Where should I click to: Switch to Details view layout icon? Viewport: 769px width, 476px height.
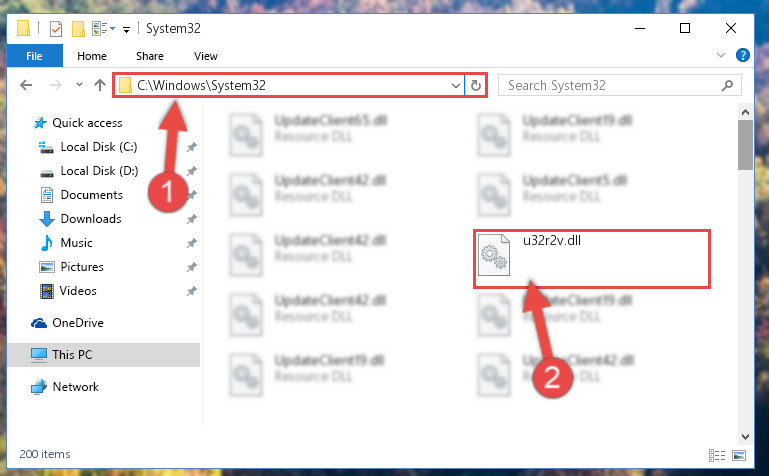pos(717,455)
